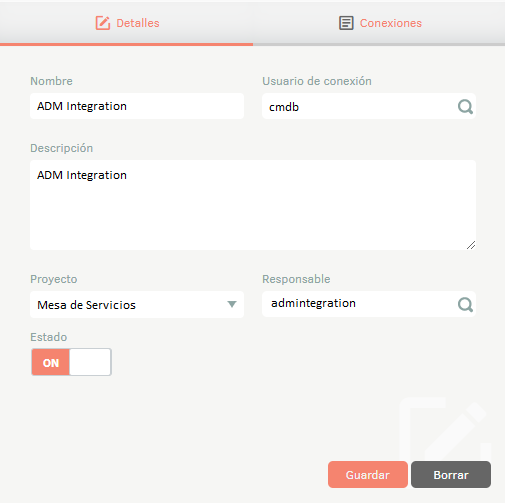Switch to the Conexiones tab
505x504 pixels.
coord(379,23)
